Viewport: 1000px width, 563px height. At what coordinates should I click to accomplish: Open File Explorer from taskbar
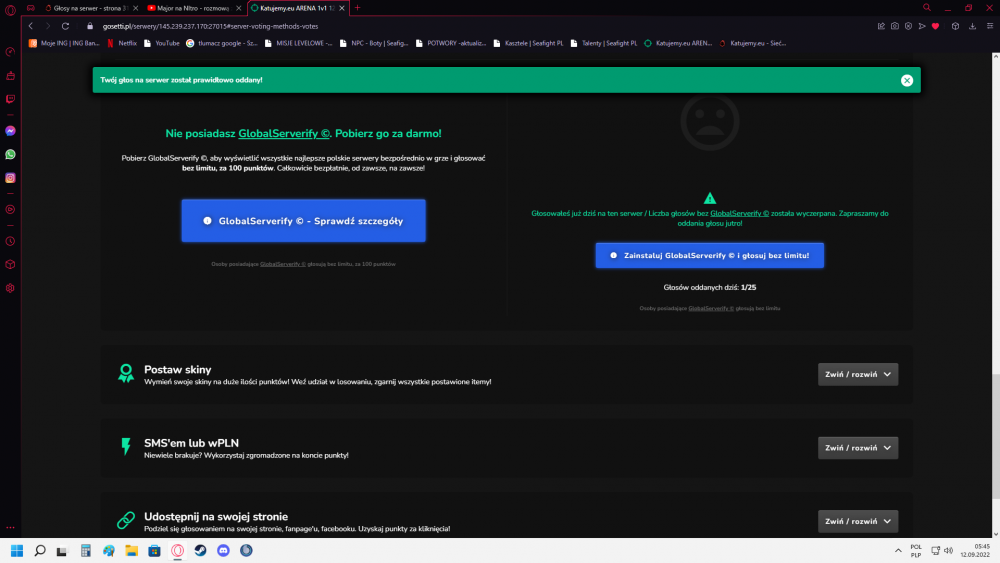(x=131, y=551)
